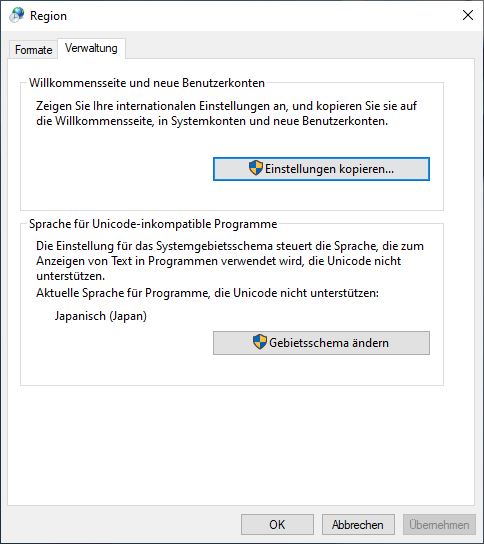Switch to the Formate tab
This screenshot has width=484, height=544.
33,50
